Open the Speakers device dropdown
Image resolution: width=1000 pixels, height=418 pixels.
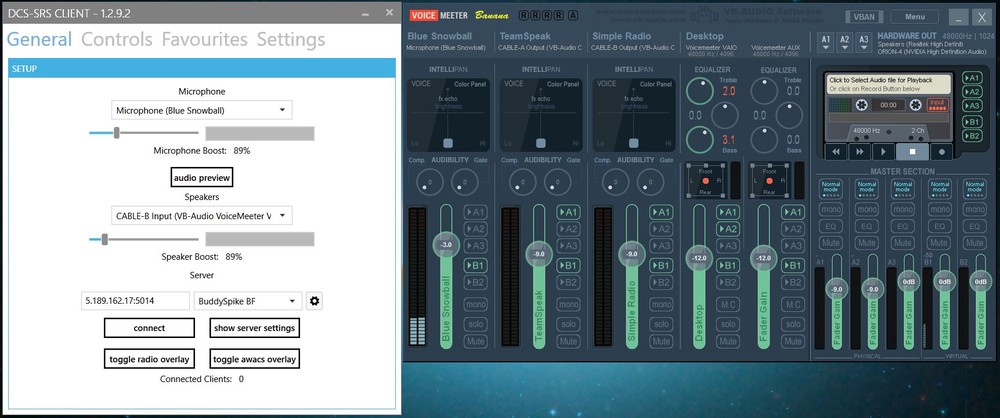(202, 216)
